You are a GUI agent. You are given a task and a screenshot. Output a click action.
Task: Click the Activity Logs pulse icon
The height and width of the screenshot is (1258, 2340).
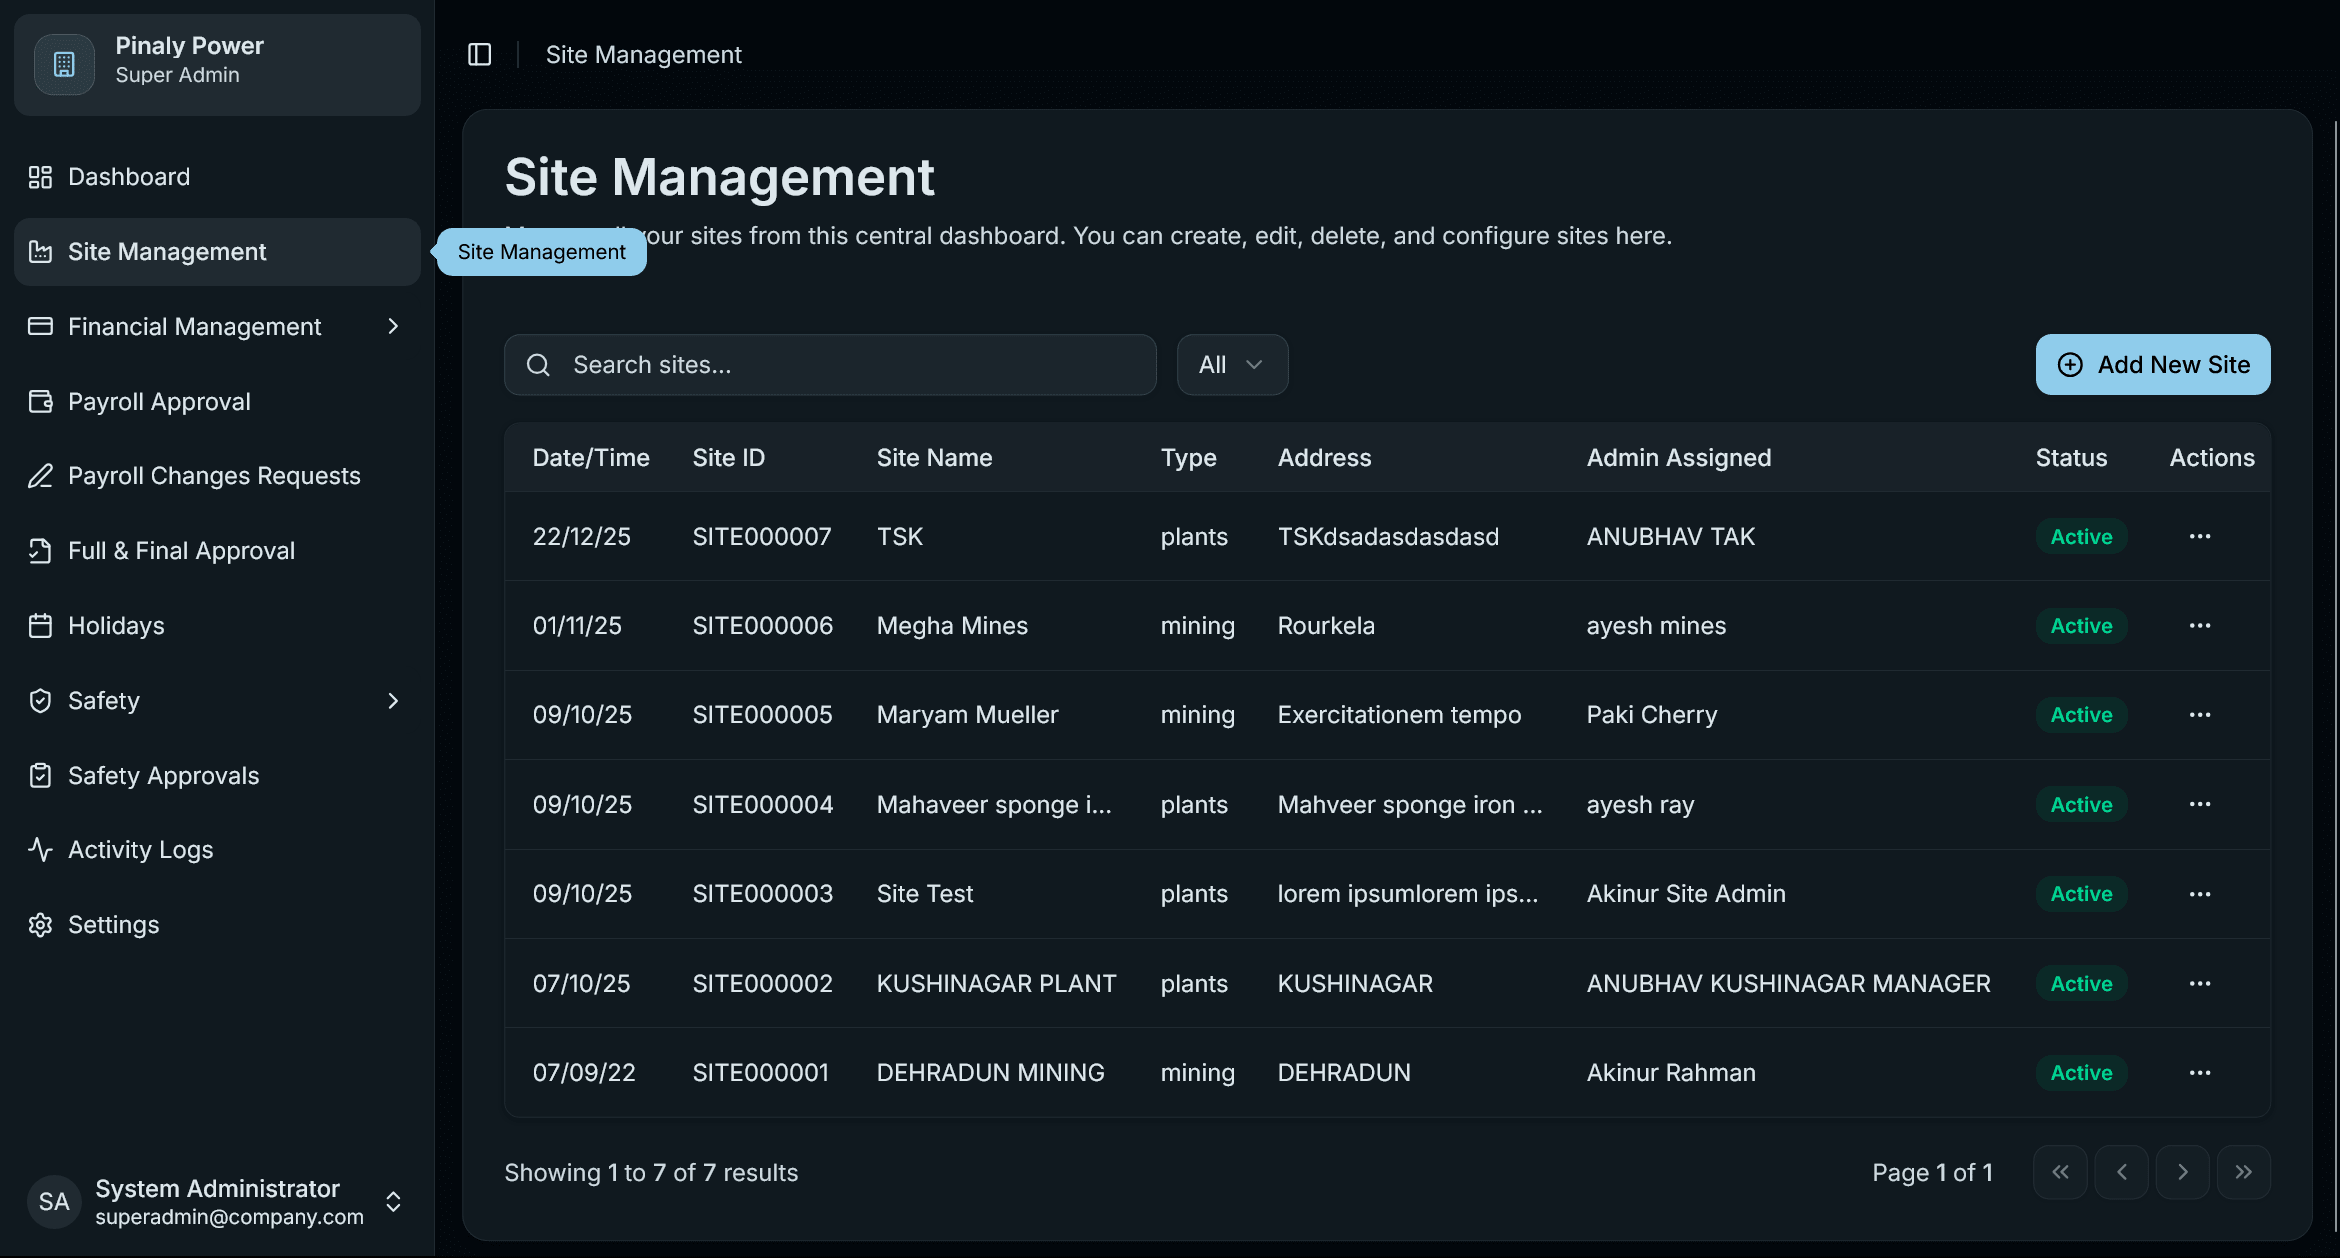pos(40,850)
